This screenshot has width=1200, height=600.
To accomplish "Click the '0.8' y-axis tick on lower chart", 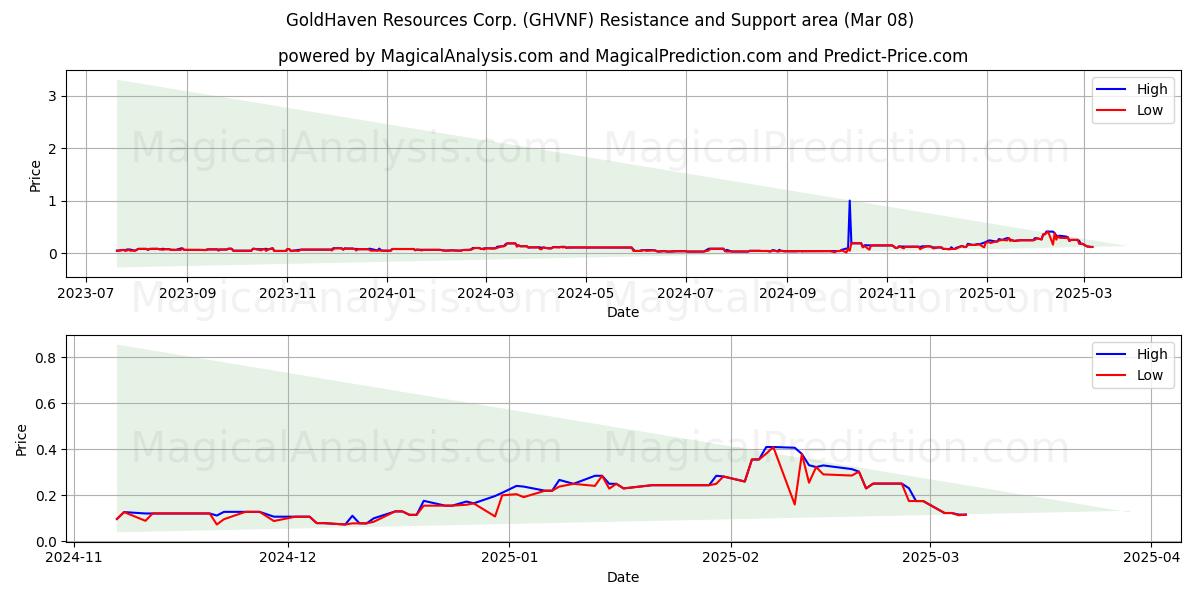I will (45, 357).
